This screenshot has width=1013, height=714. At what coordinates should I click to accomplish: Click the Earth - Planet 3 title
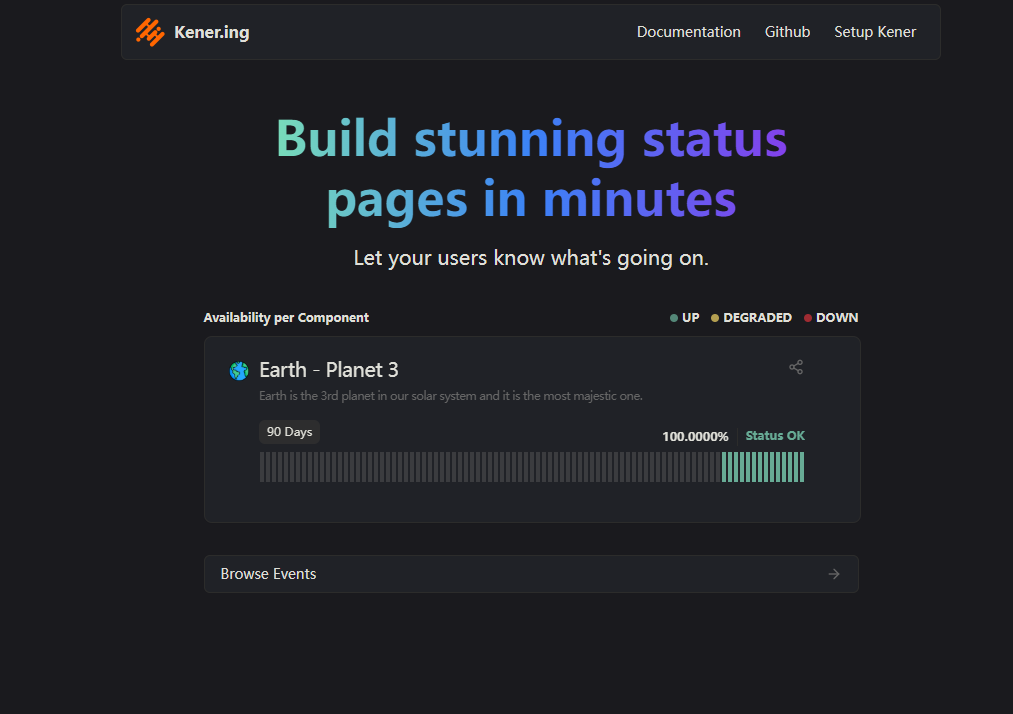click(x=329, y=370)
